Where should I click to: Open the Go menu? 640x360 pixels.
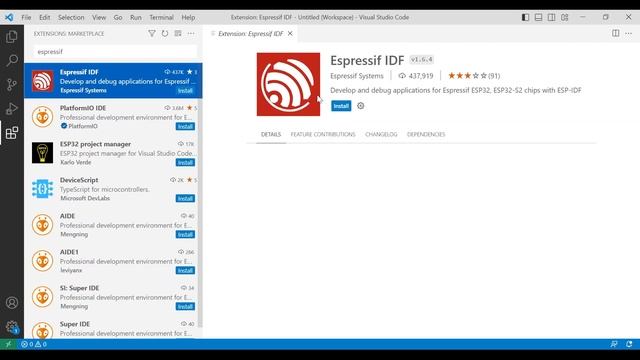pos(118,17)
